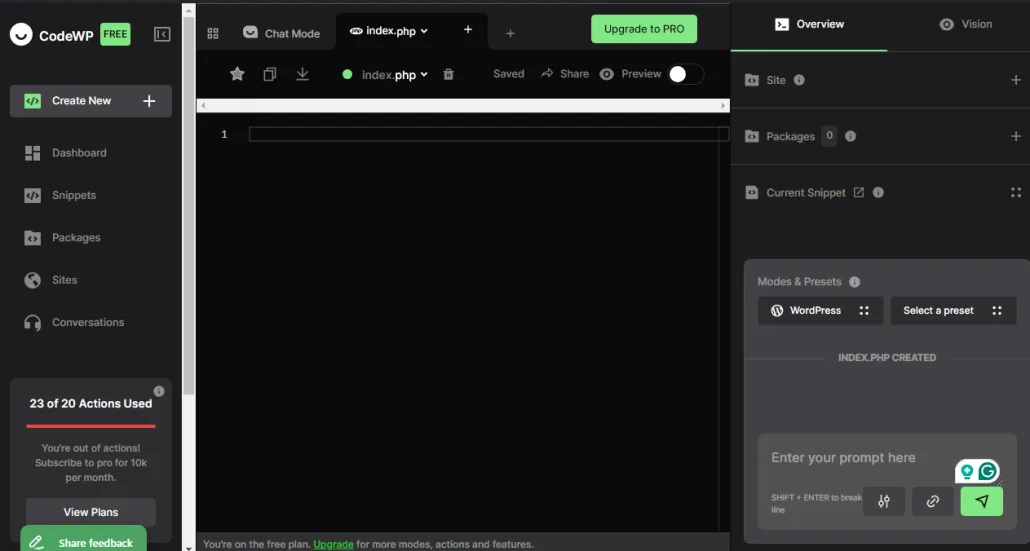Add a new tab with gray plus
1030x551 pixels.
pyautogui.click(x=510, y=33)
